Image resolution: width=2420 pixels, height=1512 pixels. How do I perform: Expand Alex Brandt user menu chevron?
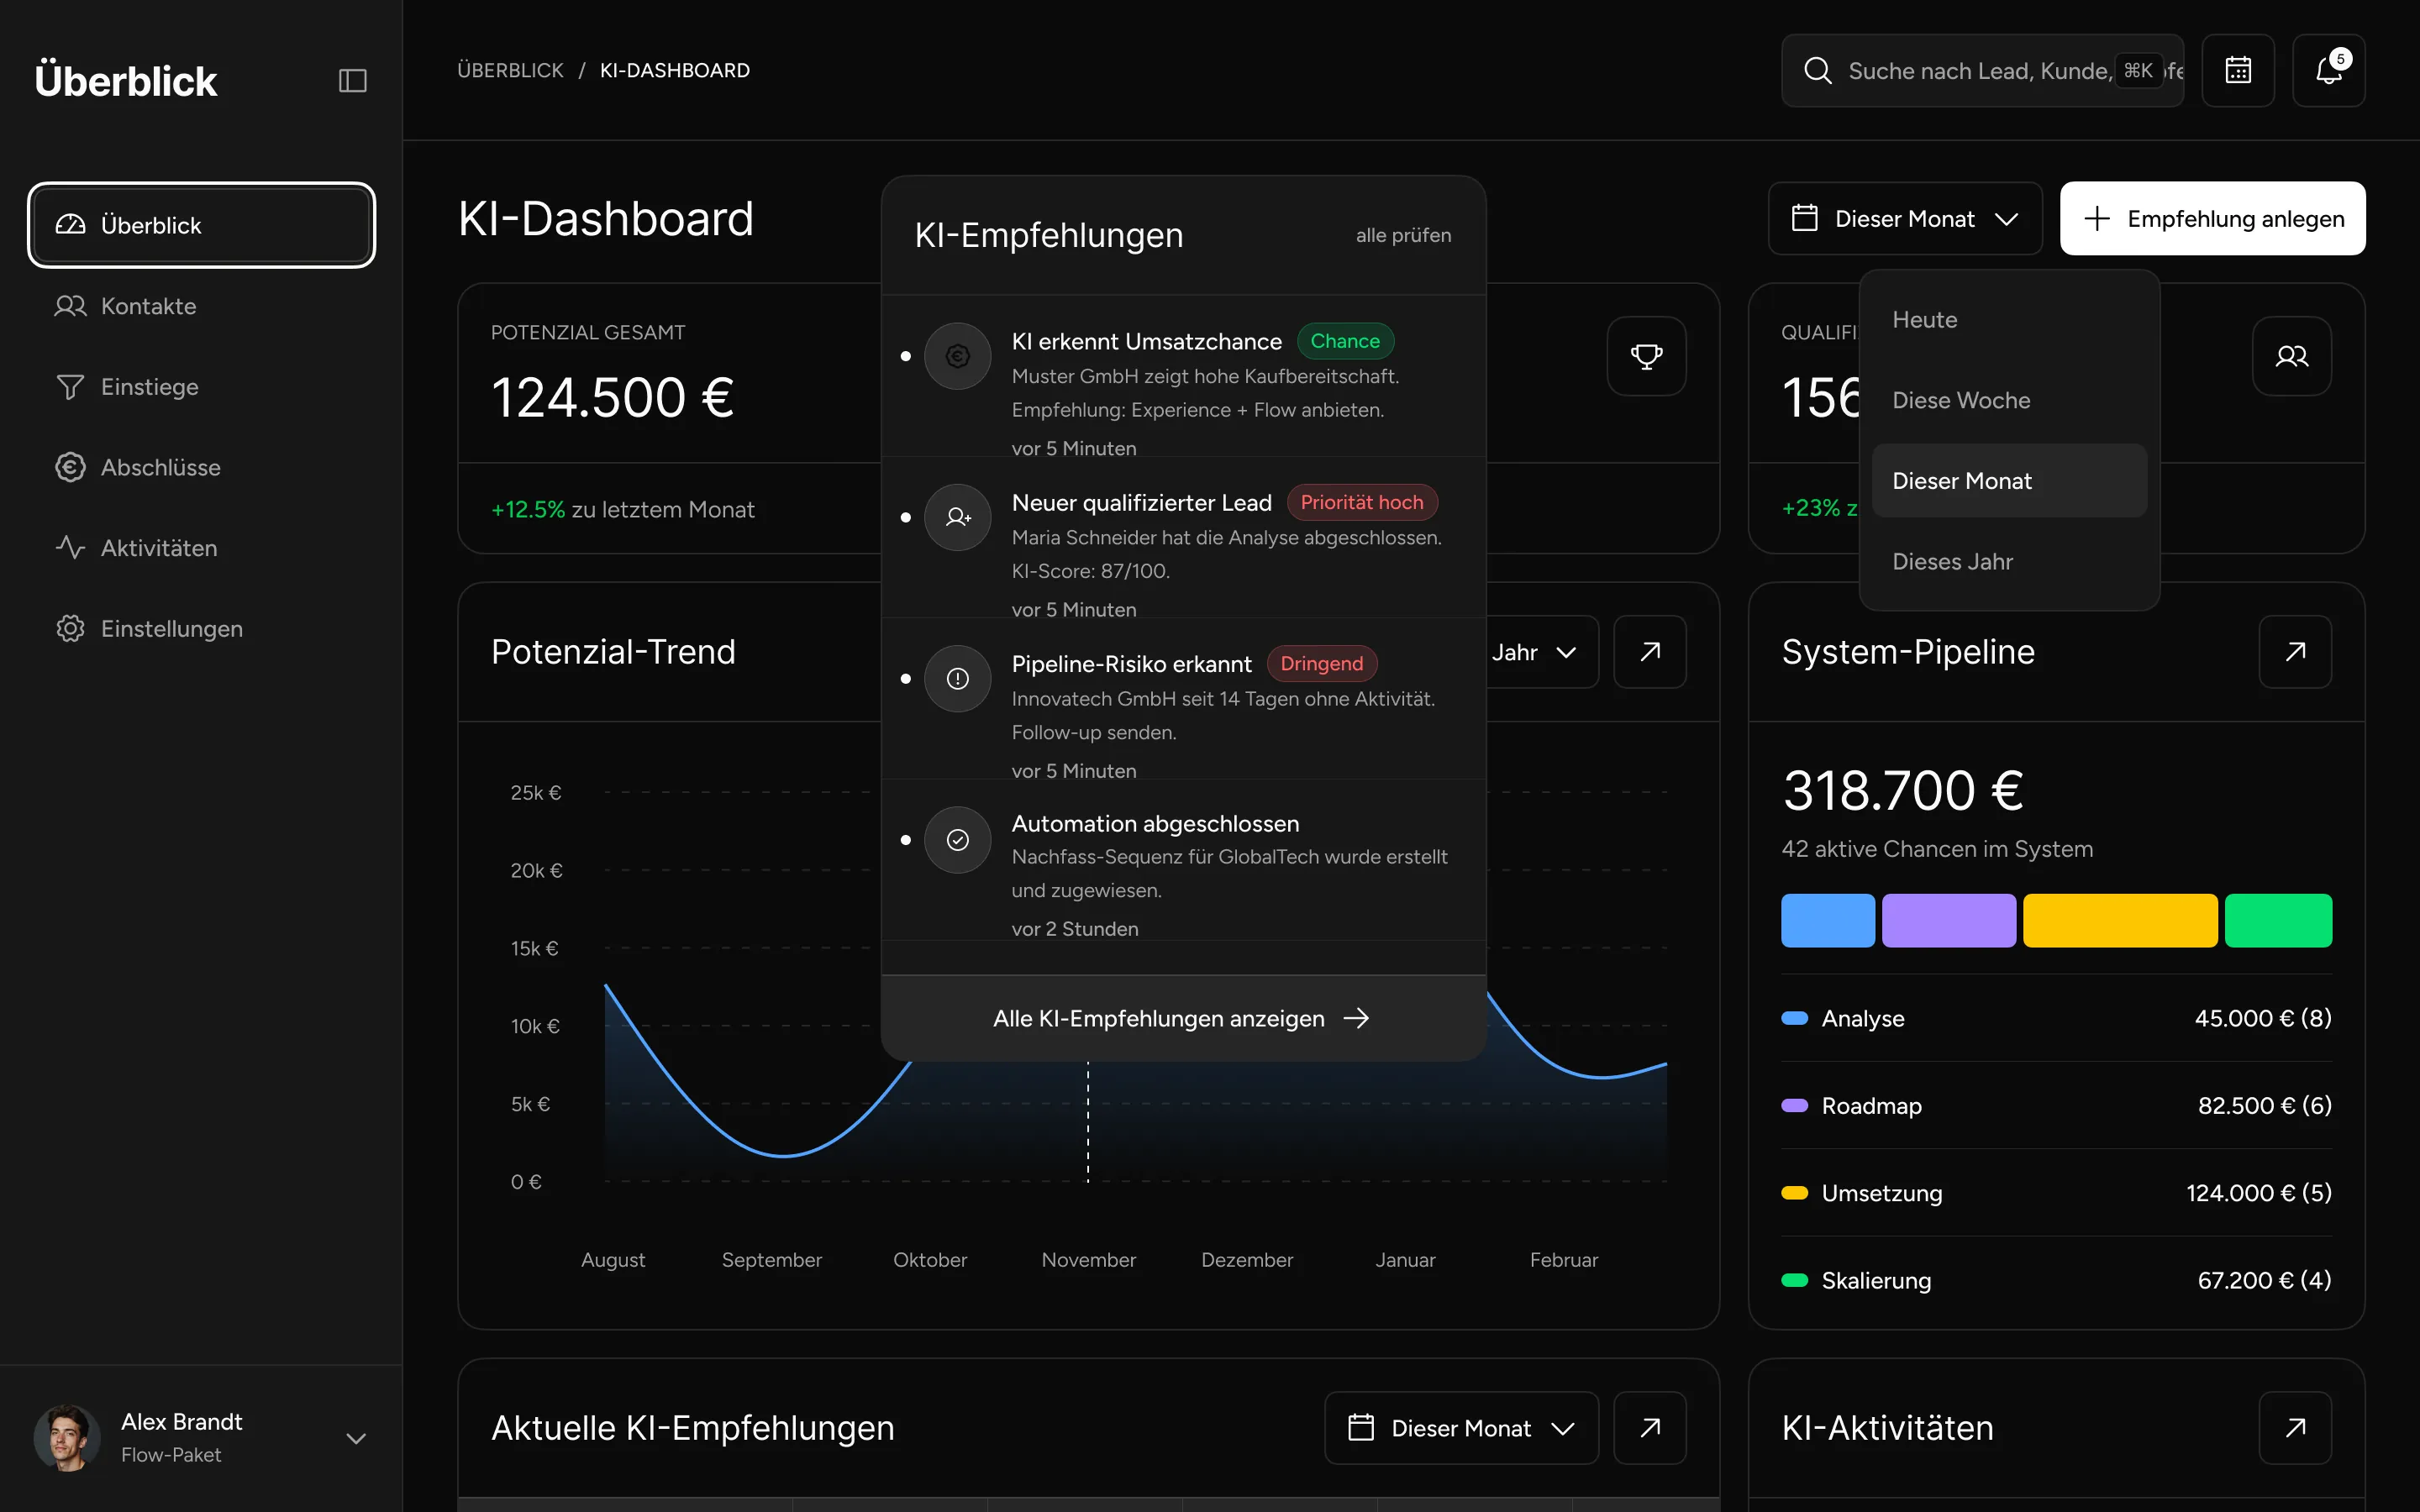click(355, 1438)
